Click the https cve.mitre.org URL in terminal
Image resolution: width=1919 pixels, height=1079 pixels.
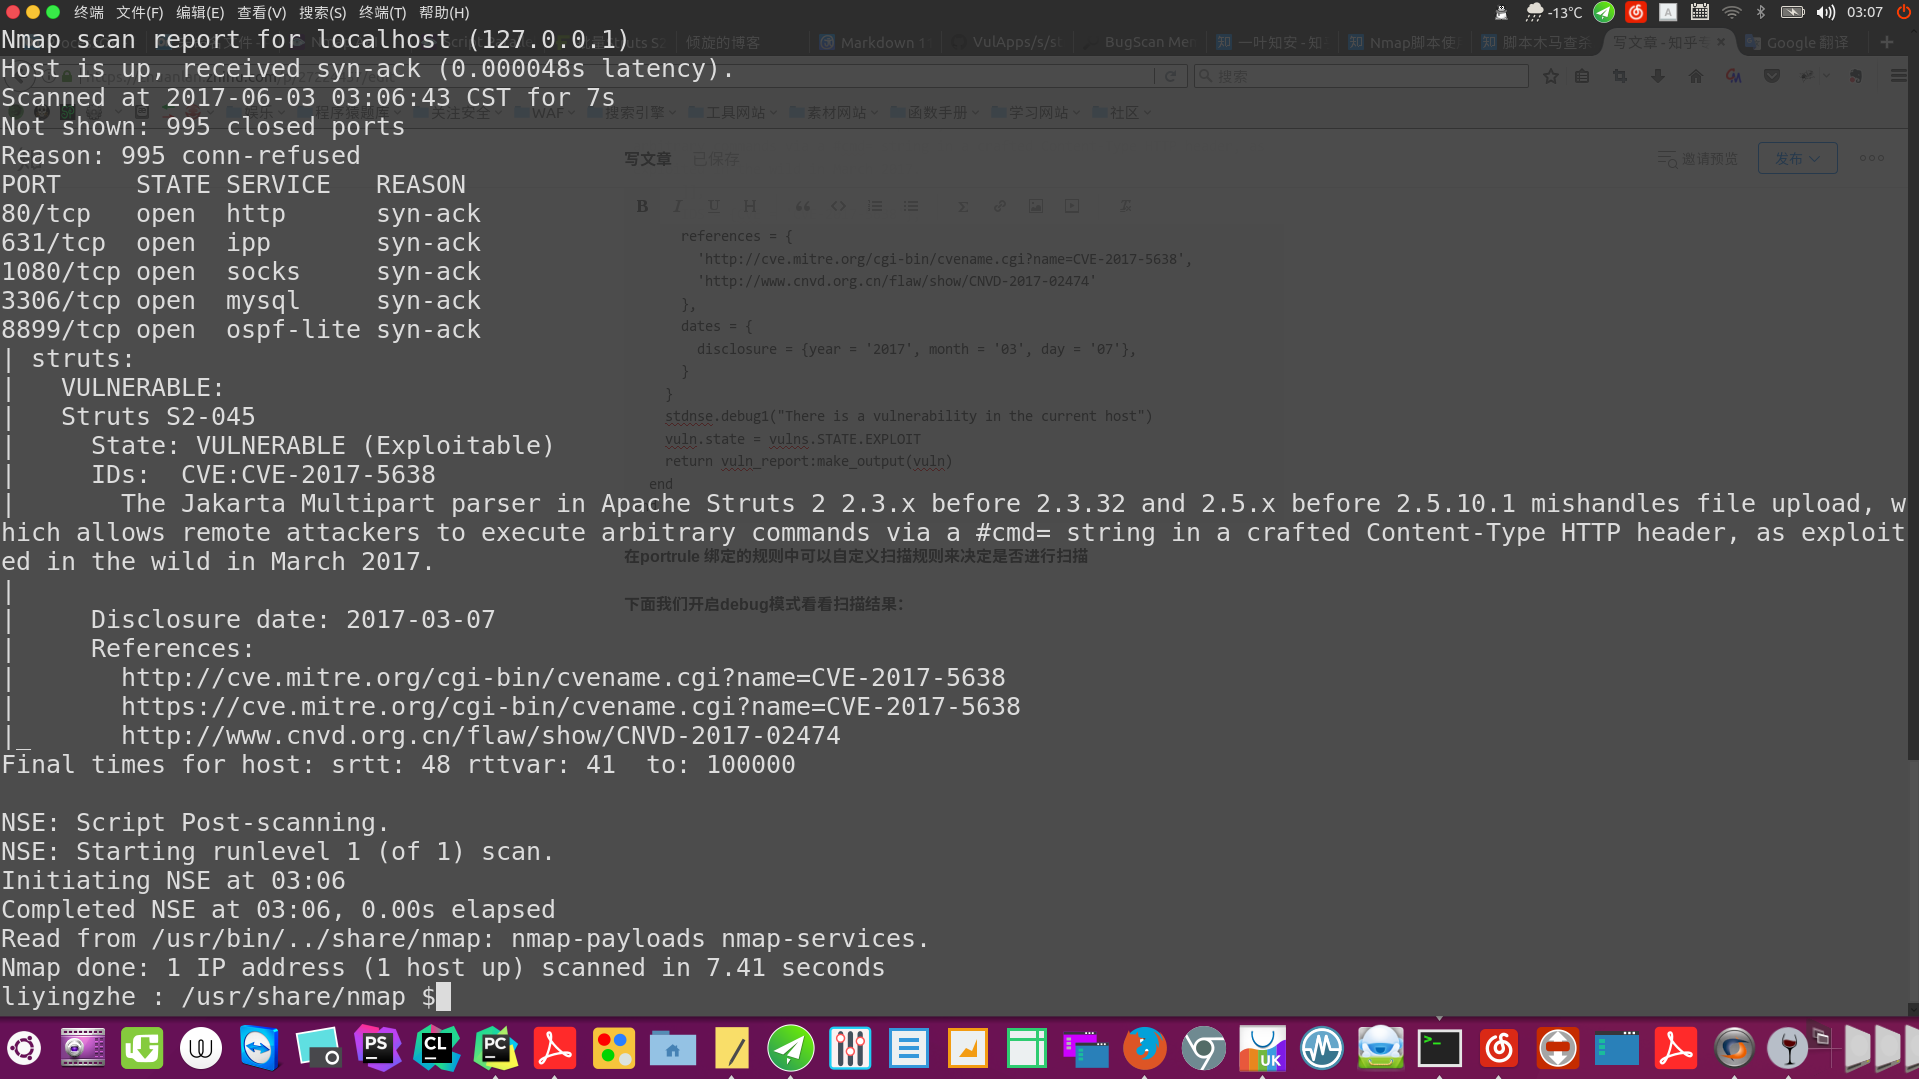pyautogui.click(x=570, y=706)
